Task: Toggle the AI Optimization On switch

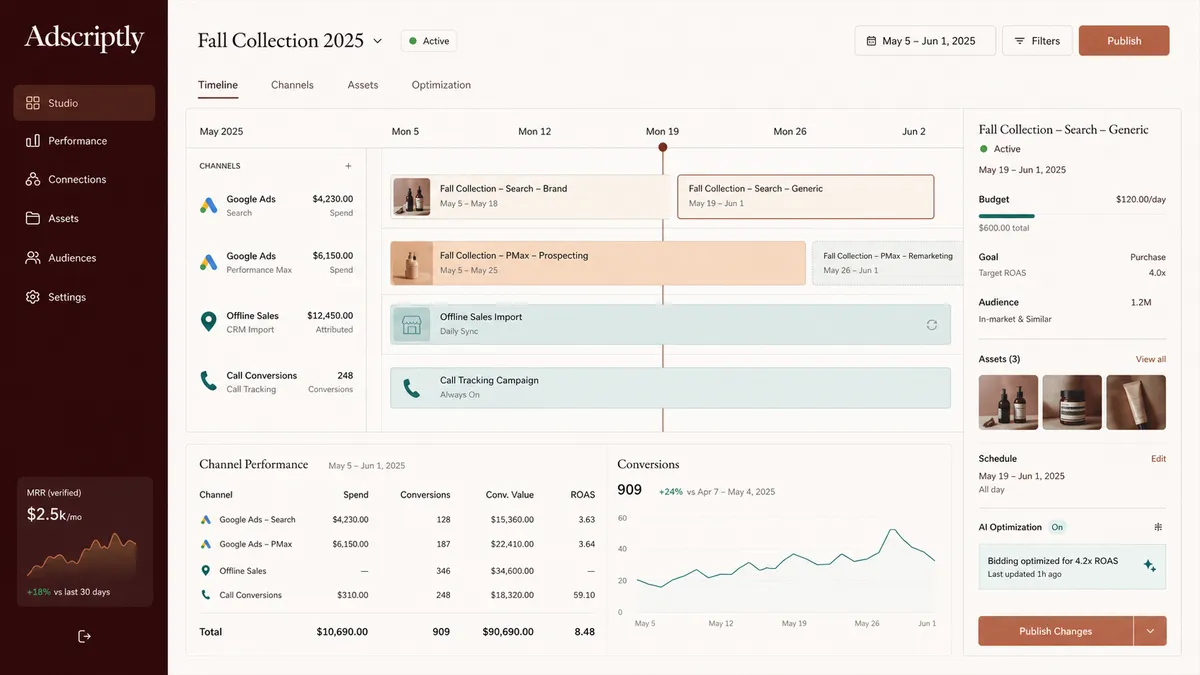Action: coord(1057,527)
